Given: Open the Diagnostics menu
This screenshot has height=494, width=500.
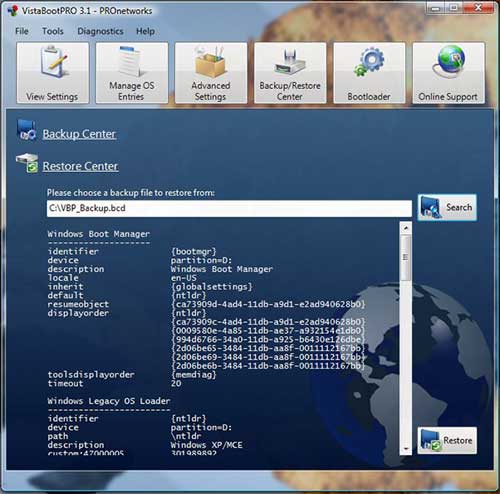Looking at the screenshot, I should coord(100,31).
